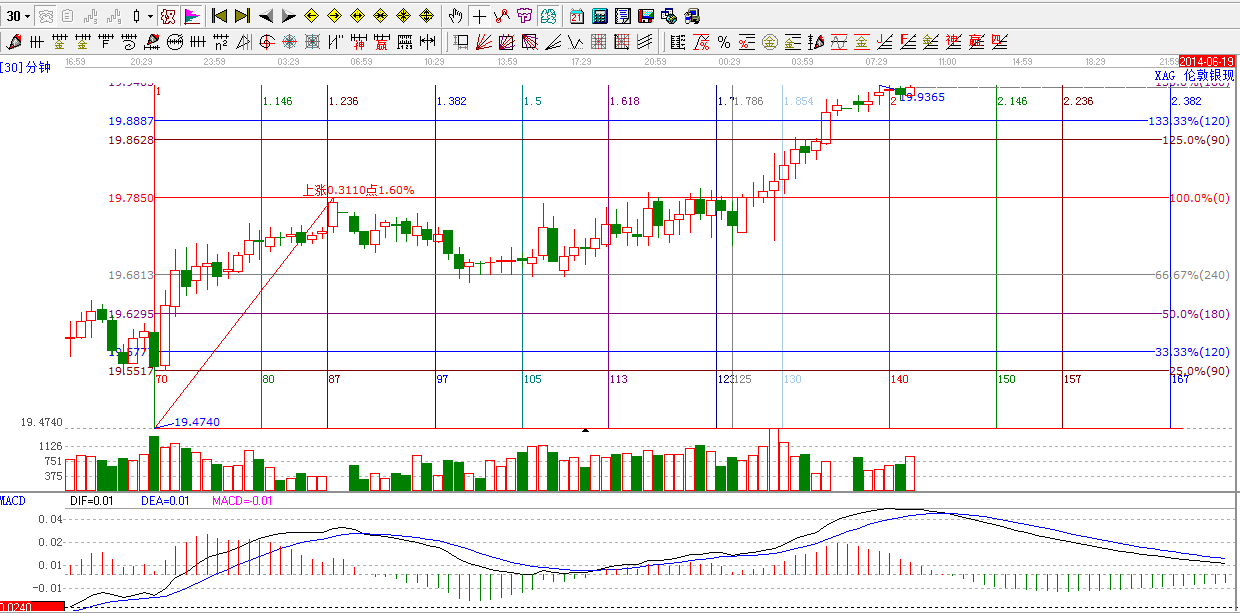Screen dimensions: 1240x613
Task: Select the percent sign drawing tool
Action: tap(723, 42)
